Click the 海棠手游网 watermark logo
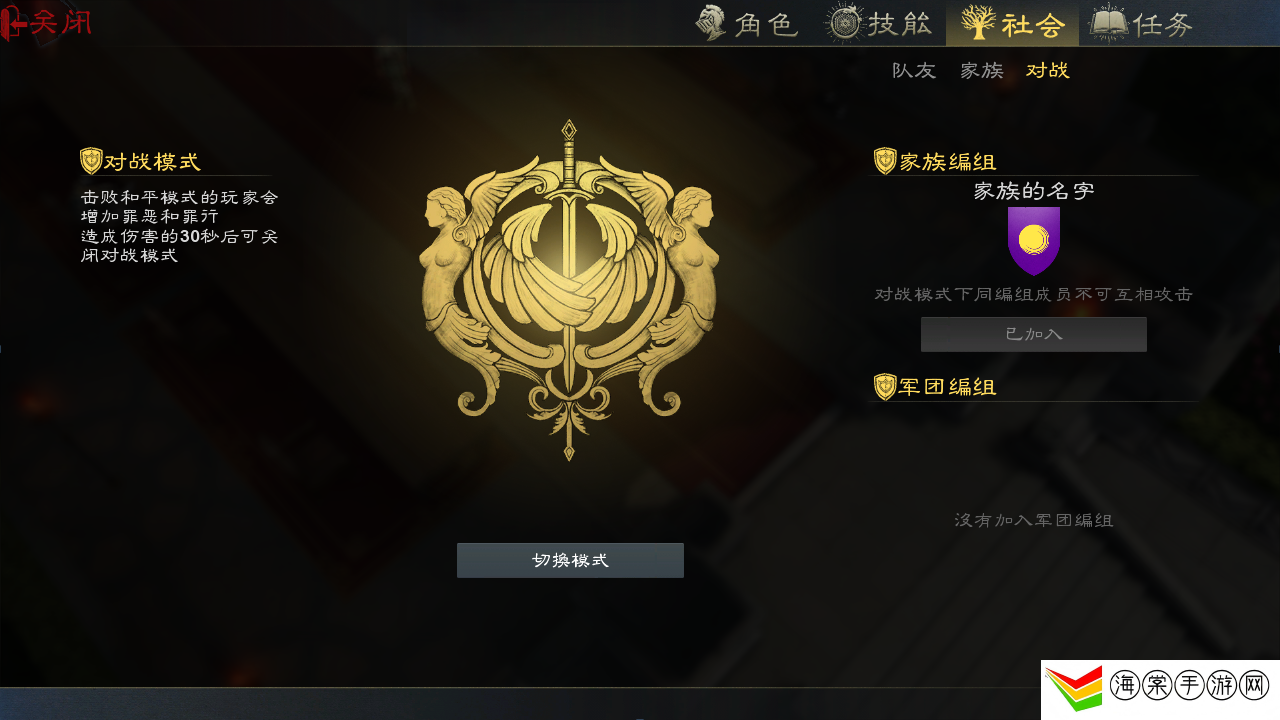 click(x=1160, y=690)
